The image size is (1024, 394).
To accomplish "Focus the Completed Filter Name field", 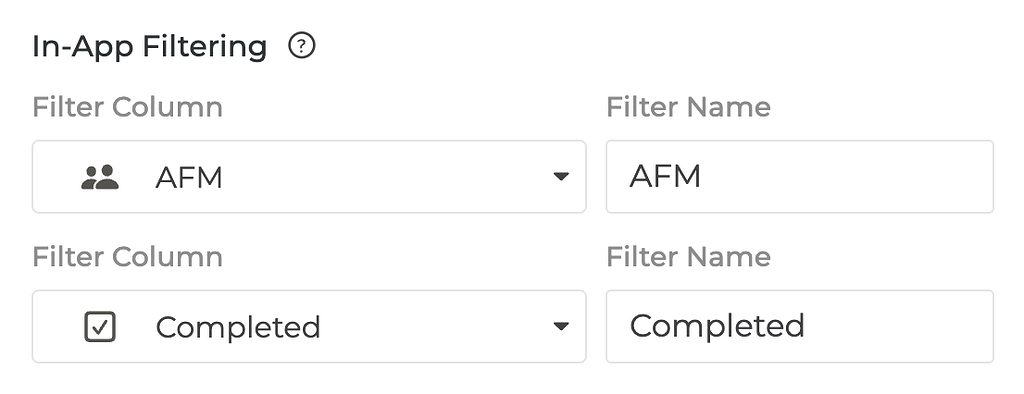I will [x=800, y=326].
